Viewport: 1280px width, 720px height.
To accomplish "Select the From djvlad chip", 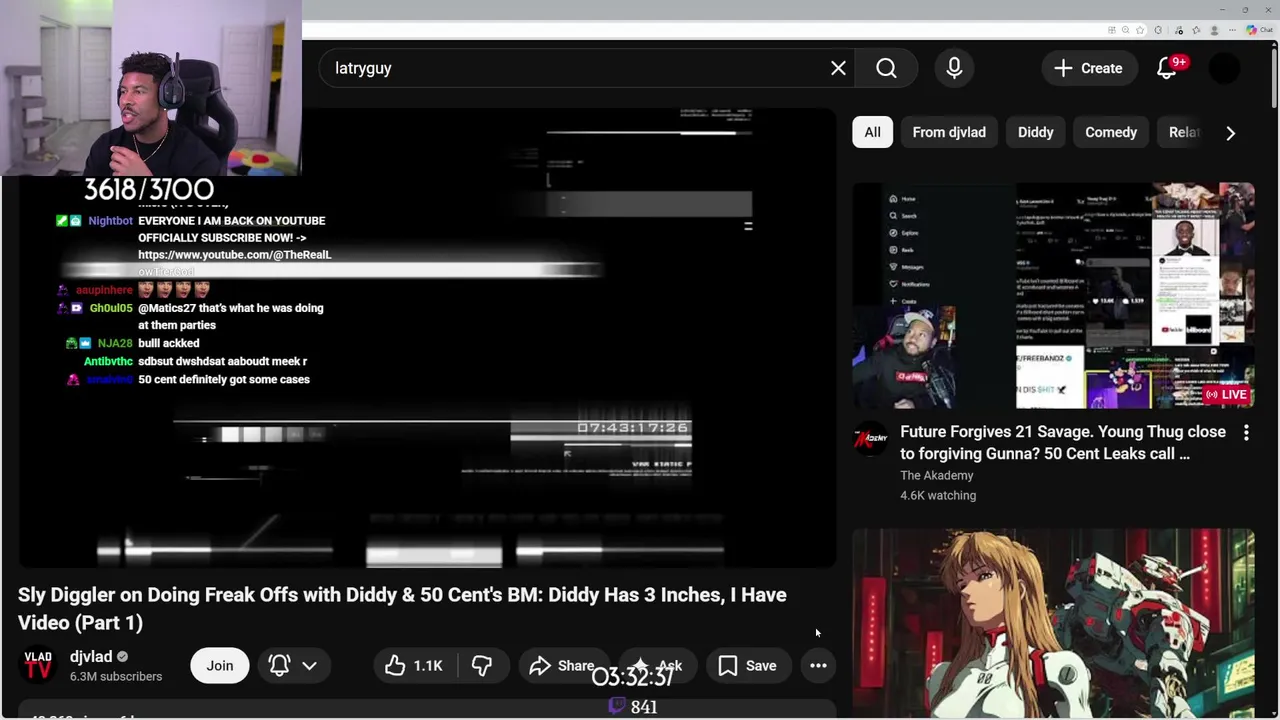I will (x=949, y=132).
